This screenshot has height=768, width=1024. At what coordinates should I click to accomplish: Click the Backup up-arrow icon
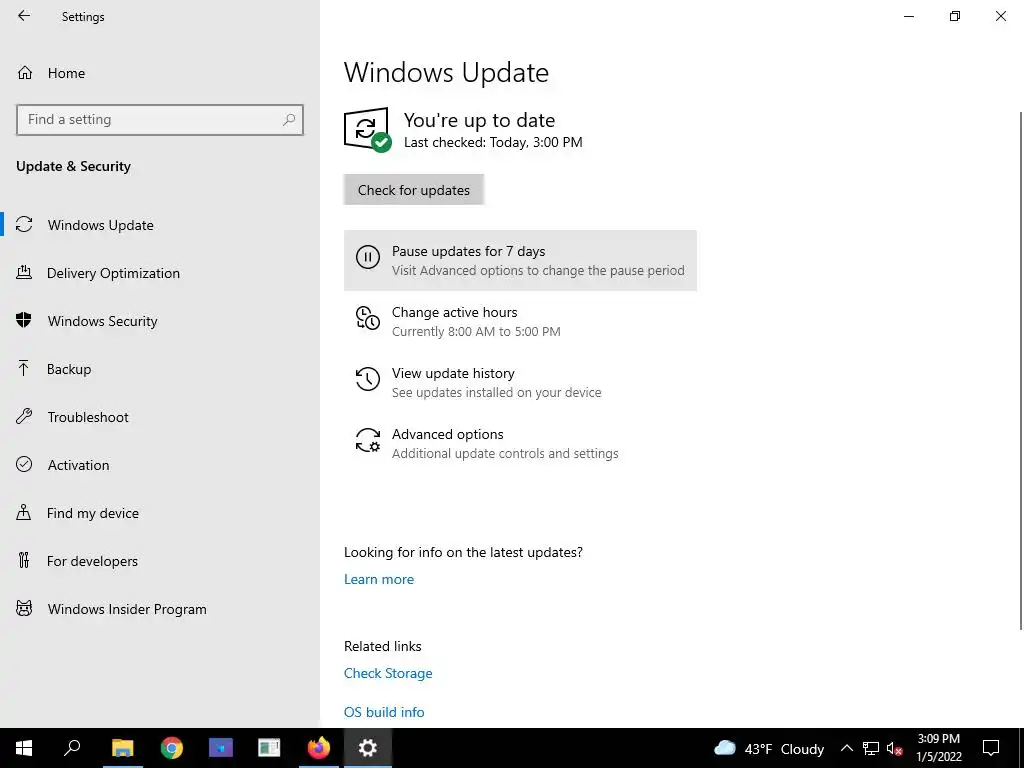click(24, 369)
